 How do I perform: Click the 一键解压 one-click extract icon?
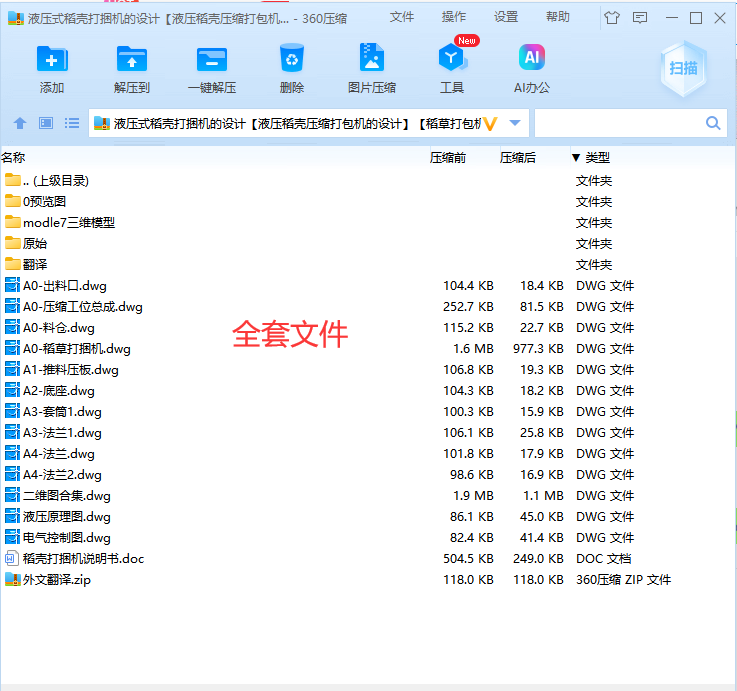tap(212, 59)
